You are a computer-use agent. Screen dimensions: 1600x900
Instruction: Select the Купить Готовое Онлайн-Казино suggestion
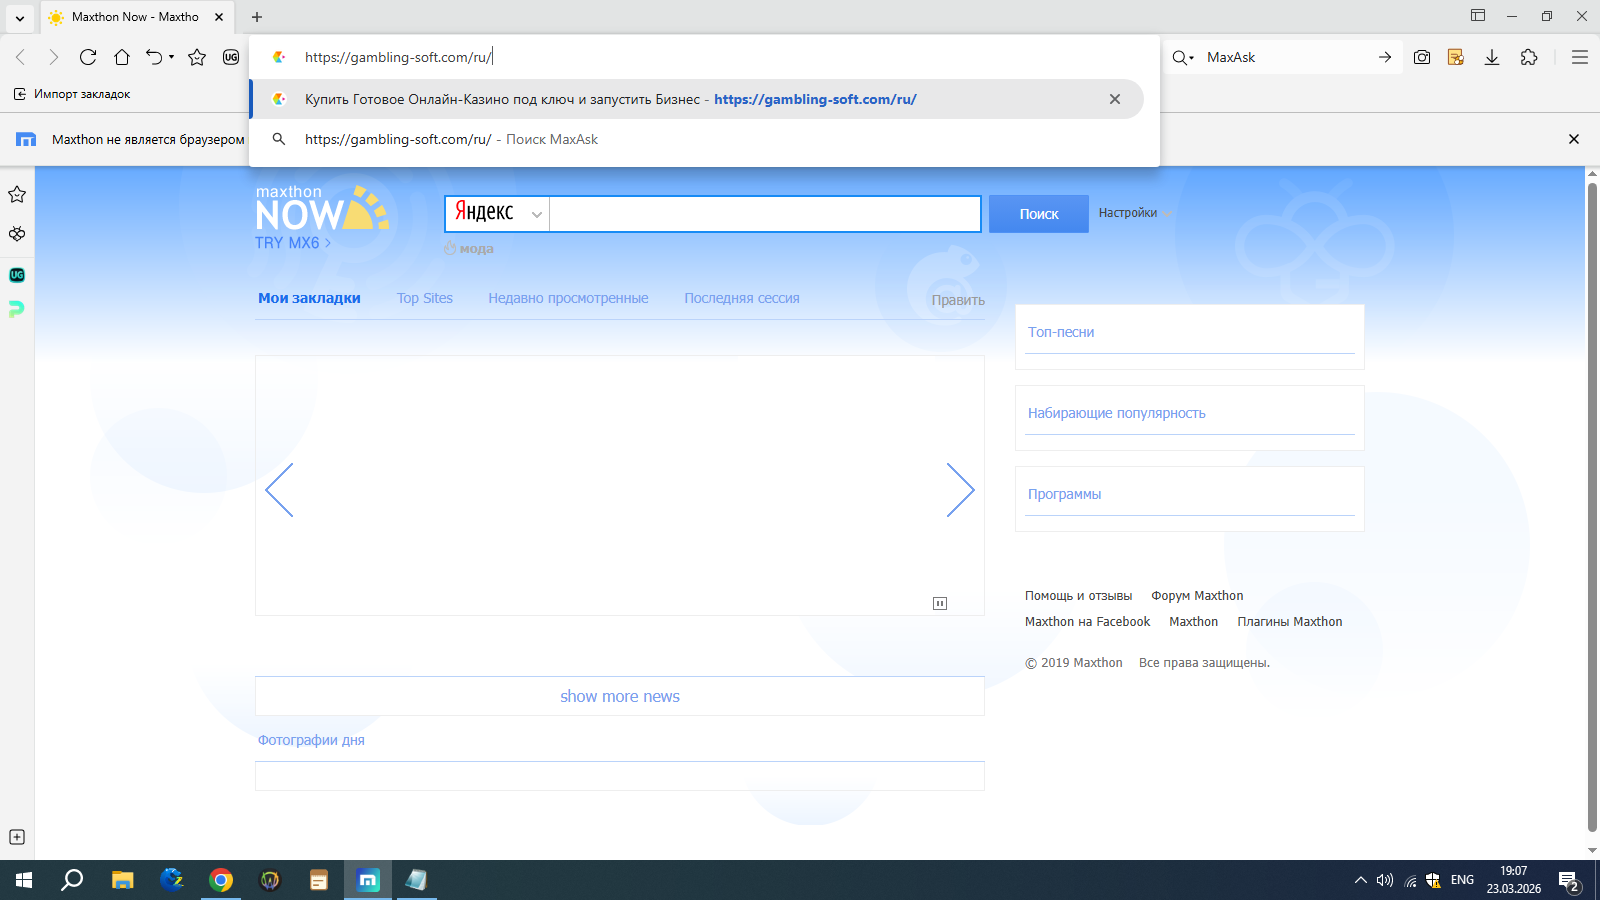696,99
